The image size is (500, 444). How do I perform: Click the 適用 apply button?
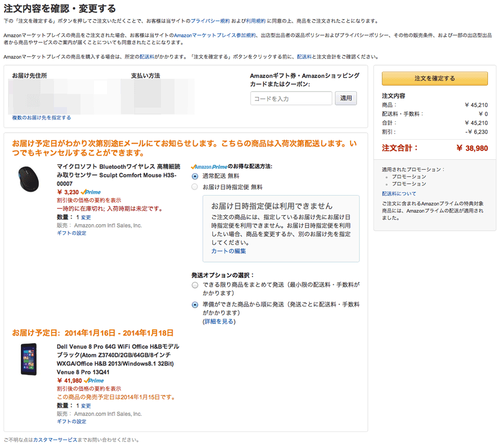(x=346, y=98)
